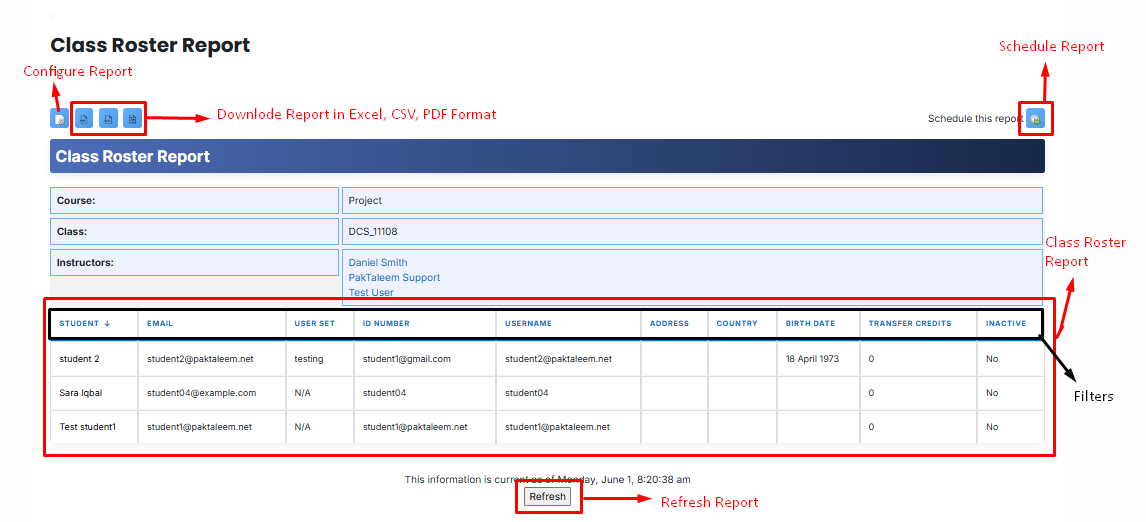
Task: Click the 'Instructors:' label cell
Action: [194, 262]
